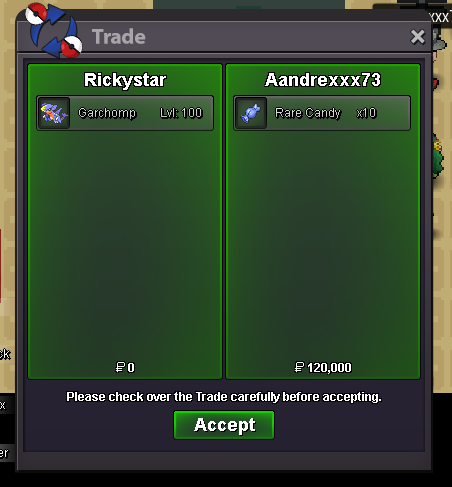Accept the trade offer
This screenshot has width=452, height=487.
click(x=224, y=425)
